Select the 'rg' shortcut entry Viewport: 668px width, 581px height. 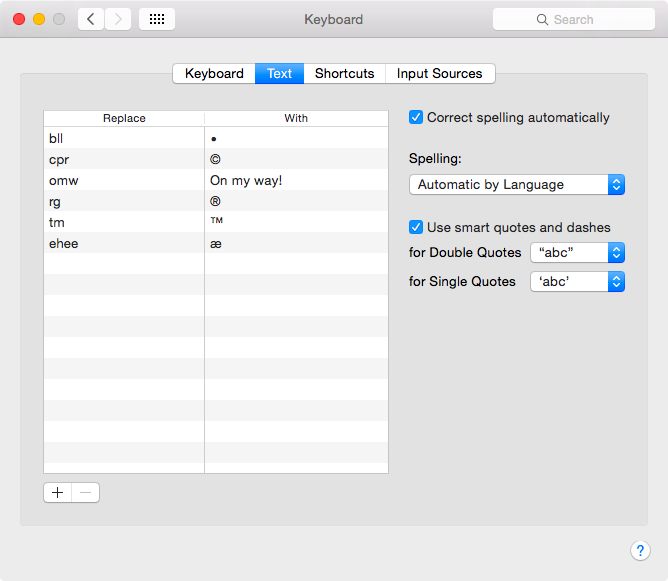(x=124, y=201)
